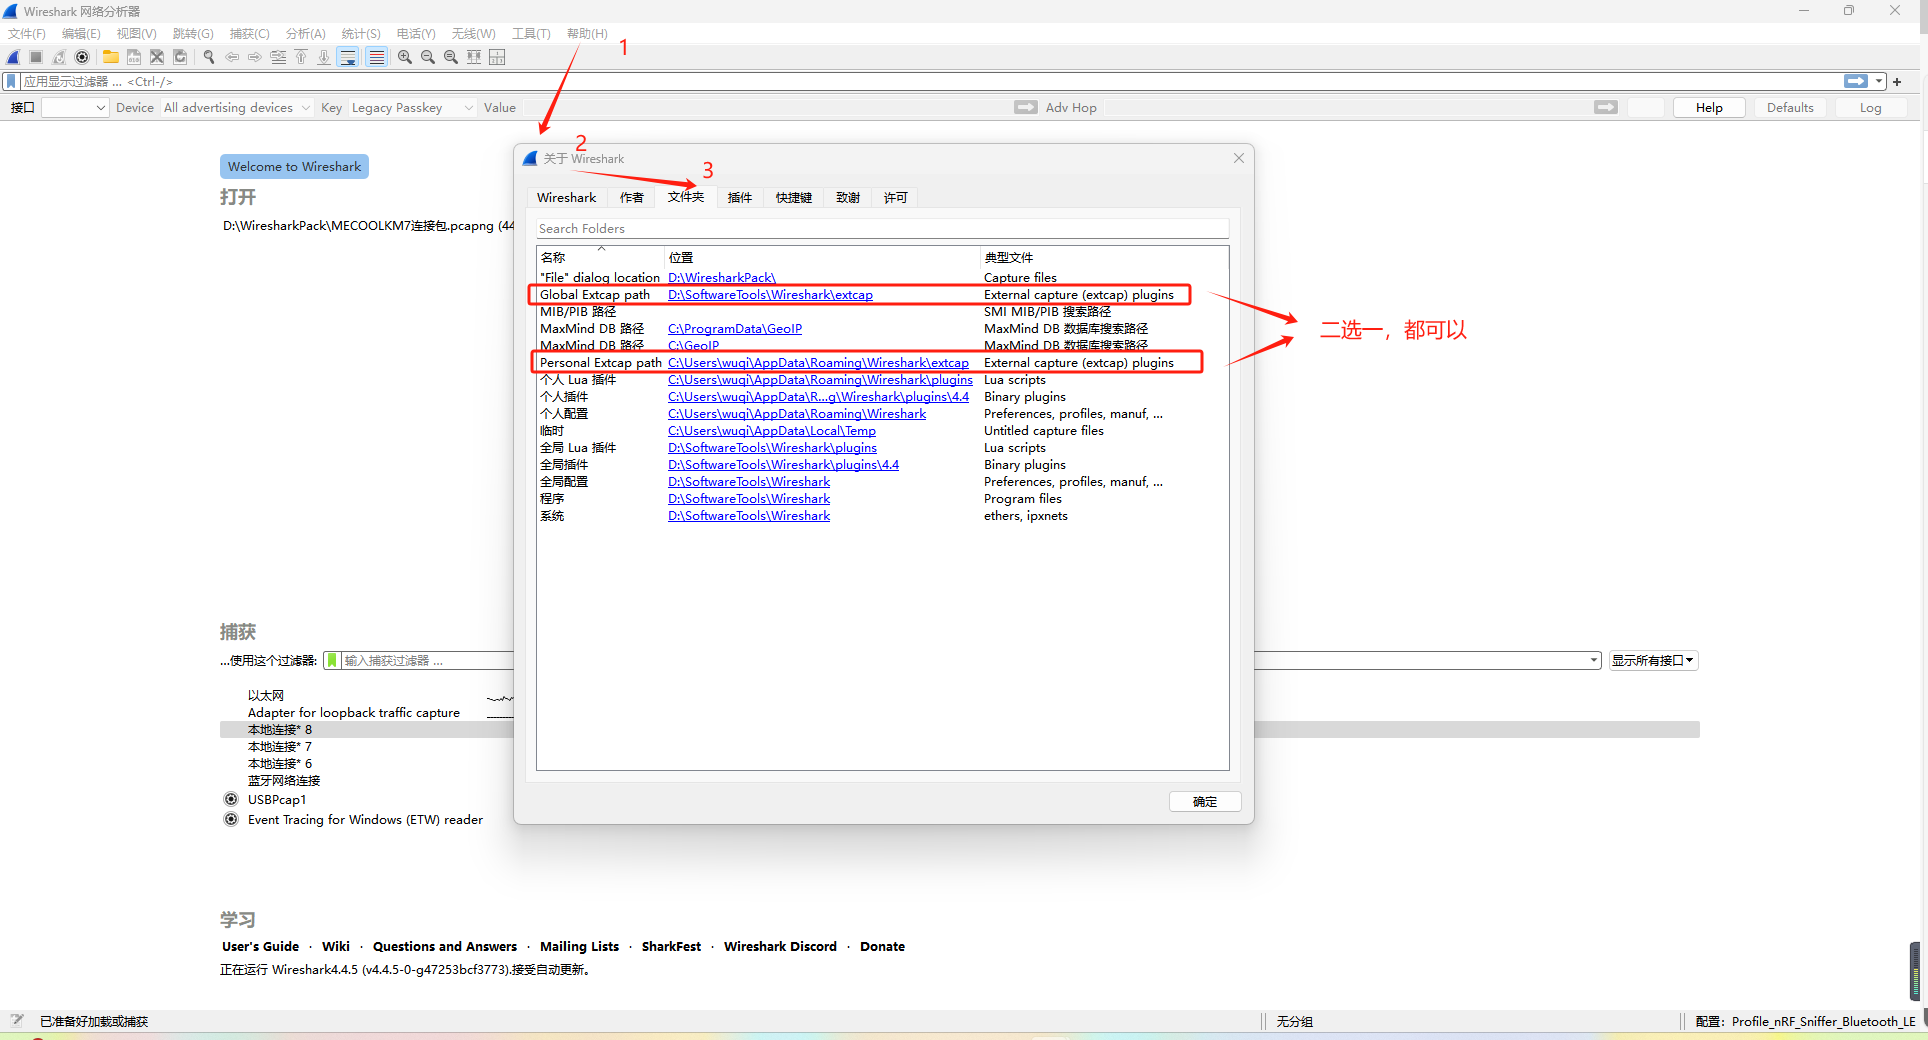Screen dimensions: 1928x1040
Task: Click the Search Folders input field
Action: pyautogui.click(x=882, y=229)
